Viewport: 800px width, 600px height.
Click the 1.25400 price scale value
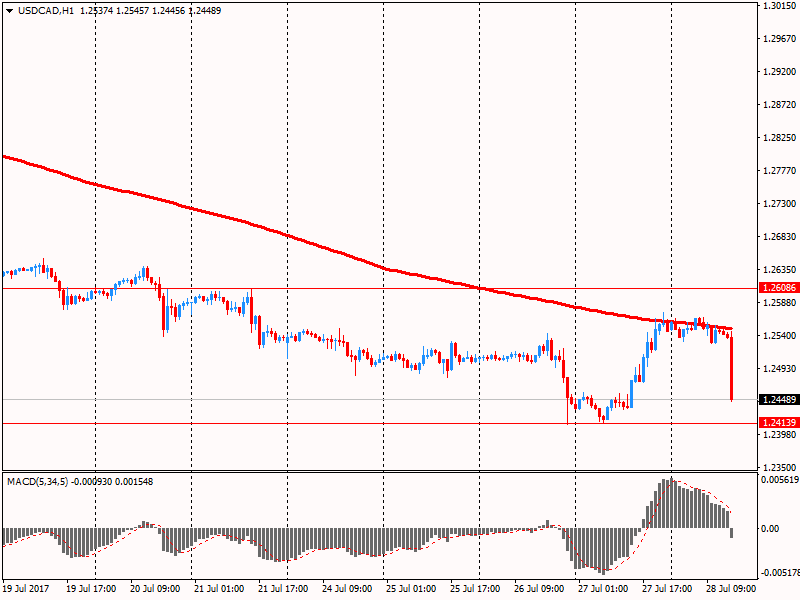pyautogui.click(x=779, y=335)
